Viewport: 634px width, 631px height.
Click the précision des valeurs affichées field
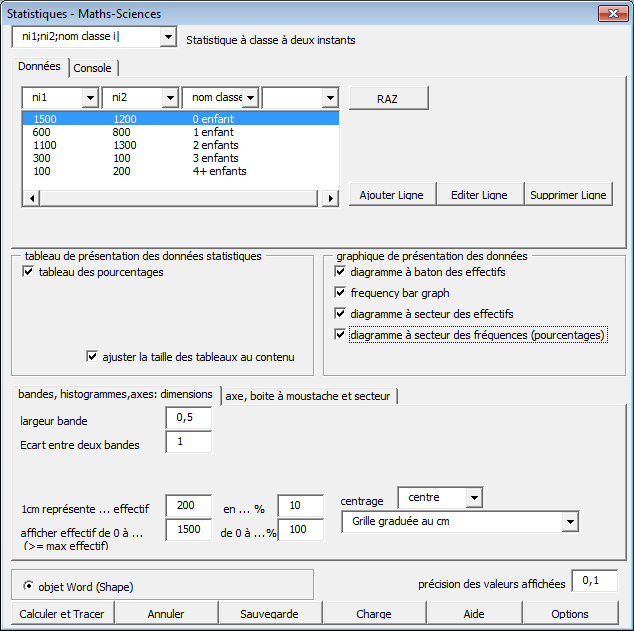click(595, 581)
